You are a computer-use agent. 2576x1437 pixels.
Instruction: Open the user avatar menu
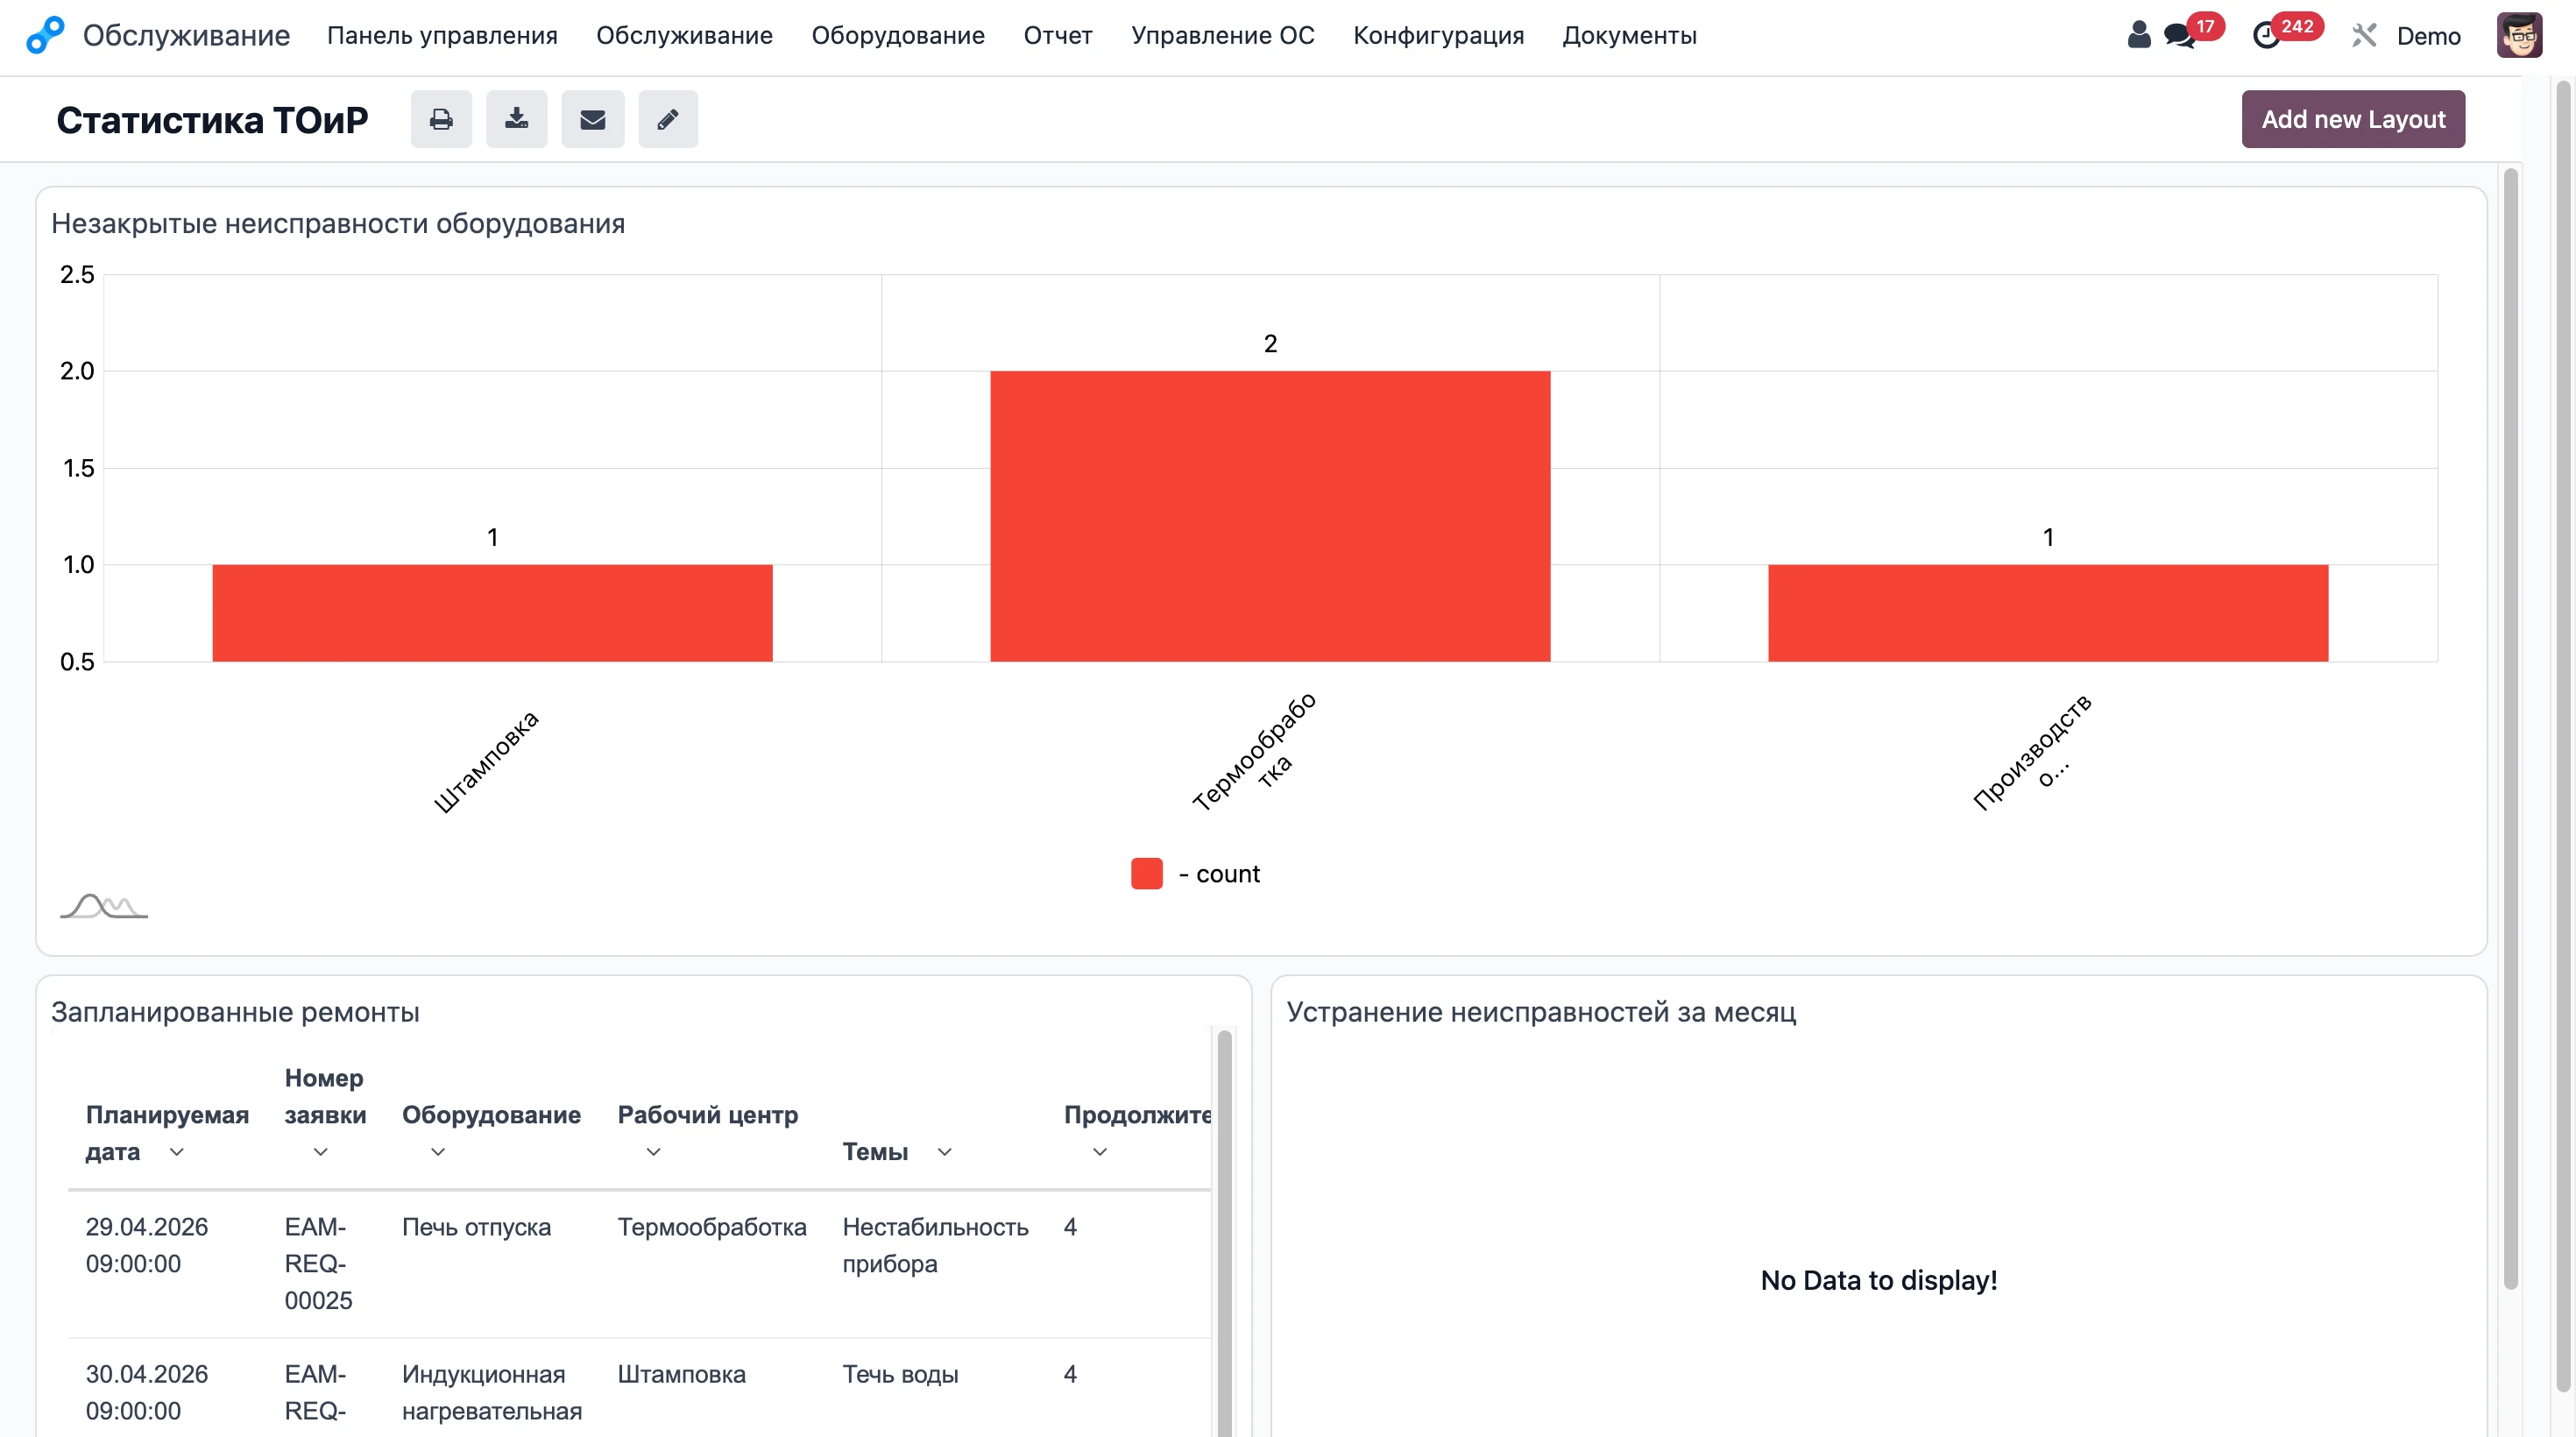2519,35
